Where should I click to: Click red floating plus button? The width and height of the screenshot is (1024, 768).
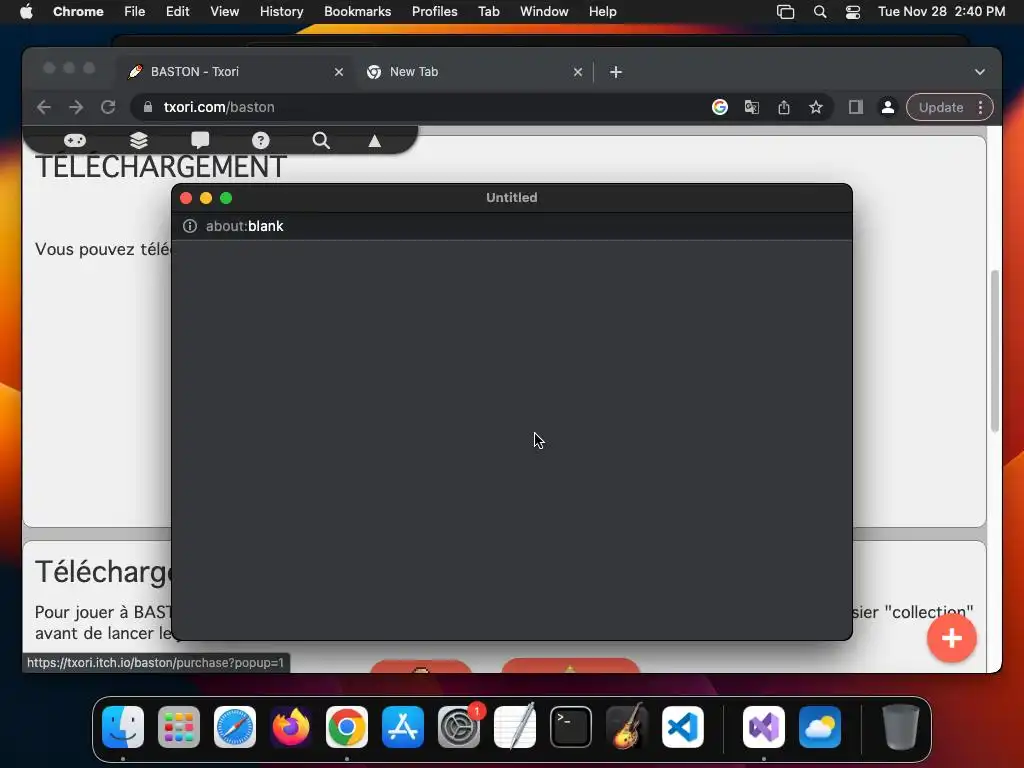952,638
